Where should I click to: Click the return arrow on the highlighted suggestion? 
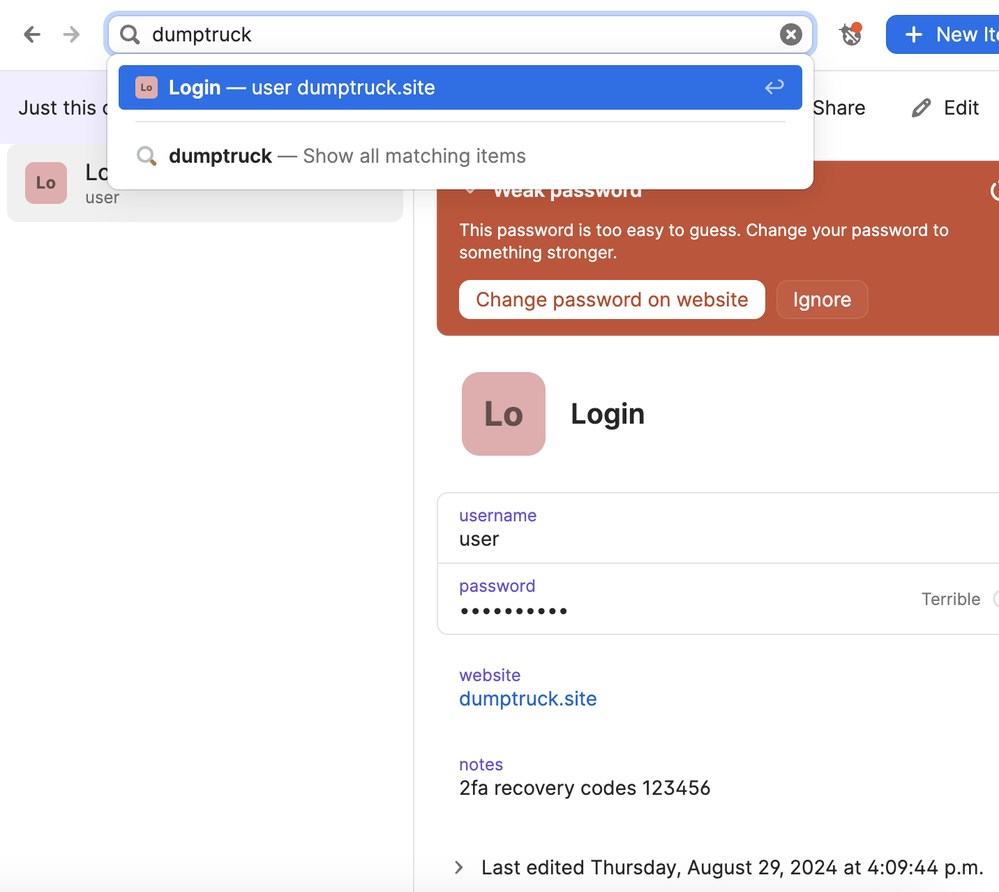[774, 88]
